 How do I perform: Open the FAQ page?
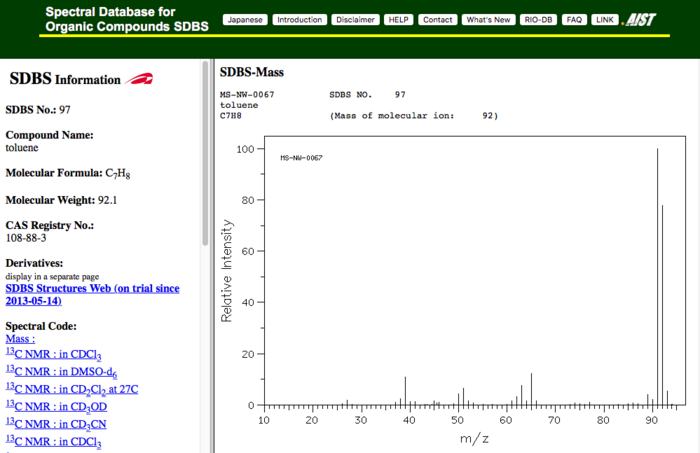point(574,19)
